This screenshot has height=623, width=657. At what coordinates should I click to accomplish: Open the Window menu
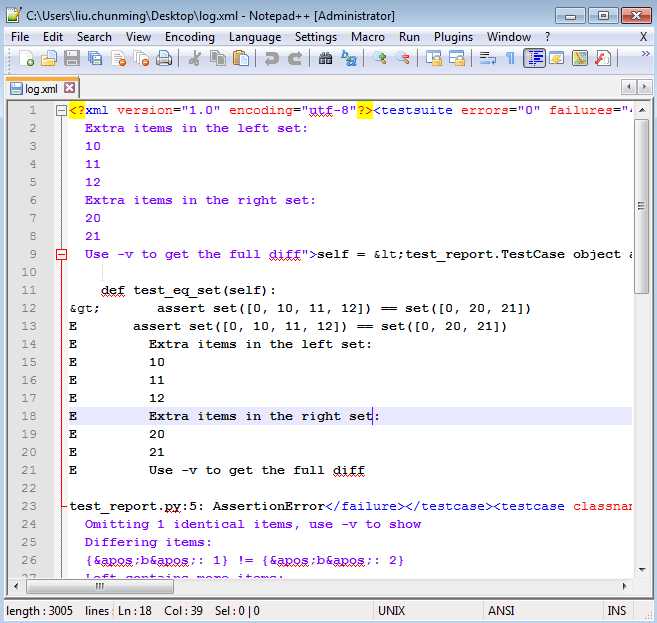509,37
